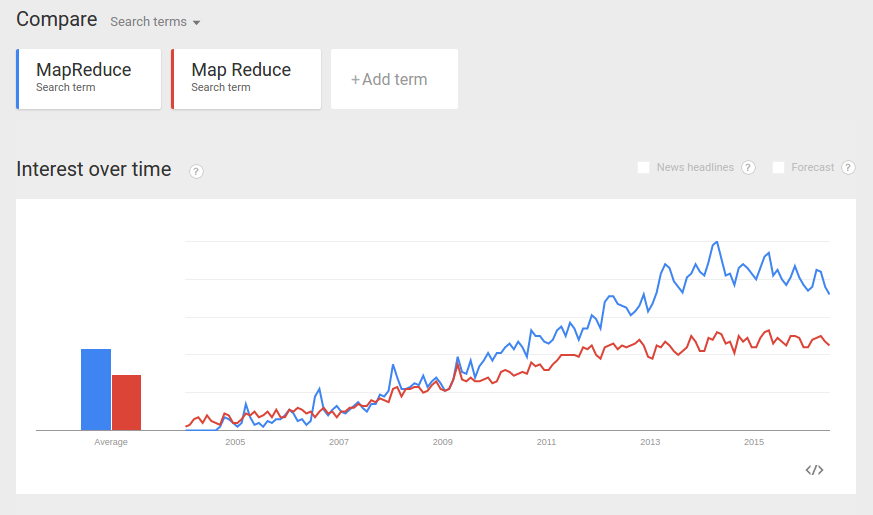This screenshot has height=515, width=873.
Task: Click help icon next to Forecast
Action: 848,167
